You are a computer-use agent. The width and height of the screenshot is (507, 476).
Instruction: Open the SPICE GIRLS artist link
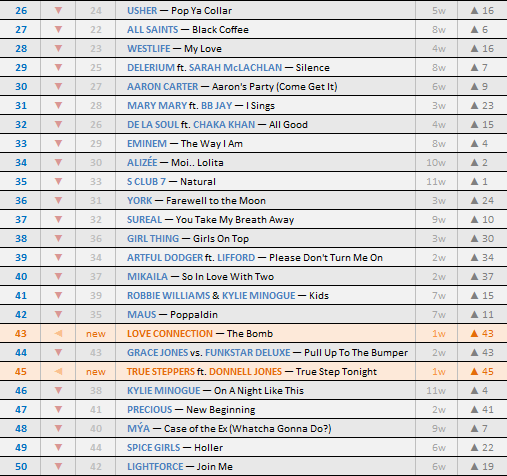pos(153,448)
